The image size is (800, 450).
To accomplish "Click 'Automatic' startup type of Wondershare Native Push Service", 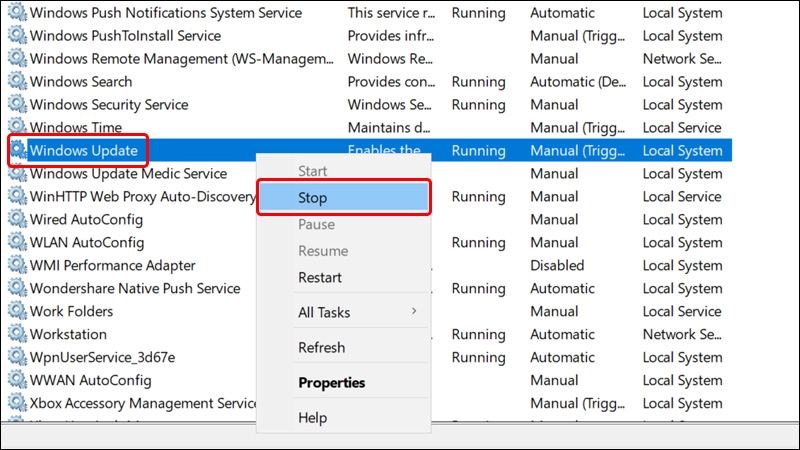I will click(x=562, y=288).
